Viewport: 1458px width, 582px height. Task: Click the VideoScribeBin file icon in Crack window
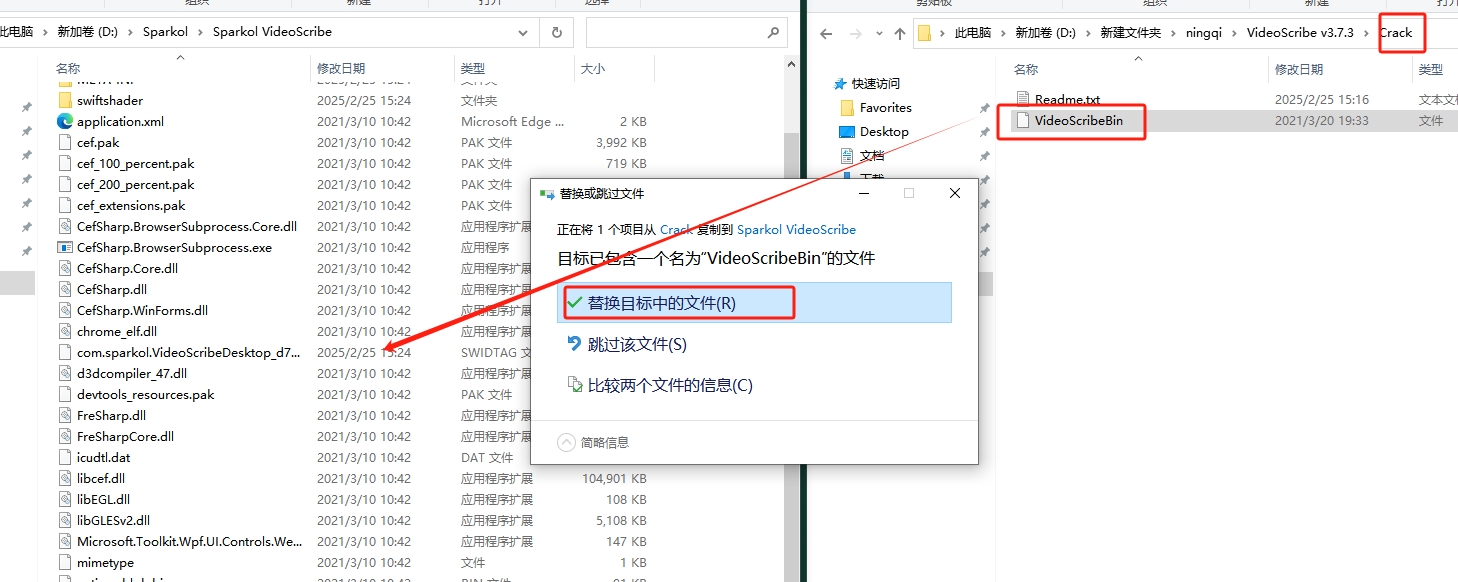point(1022,120)
